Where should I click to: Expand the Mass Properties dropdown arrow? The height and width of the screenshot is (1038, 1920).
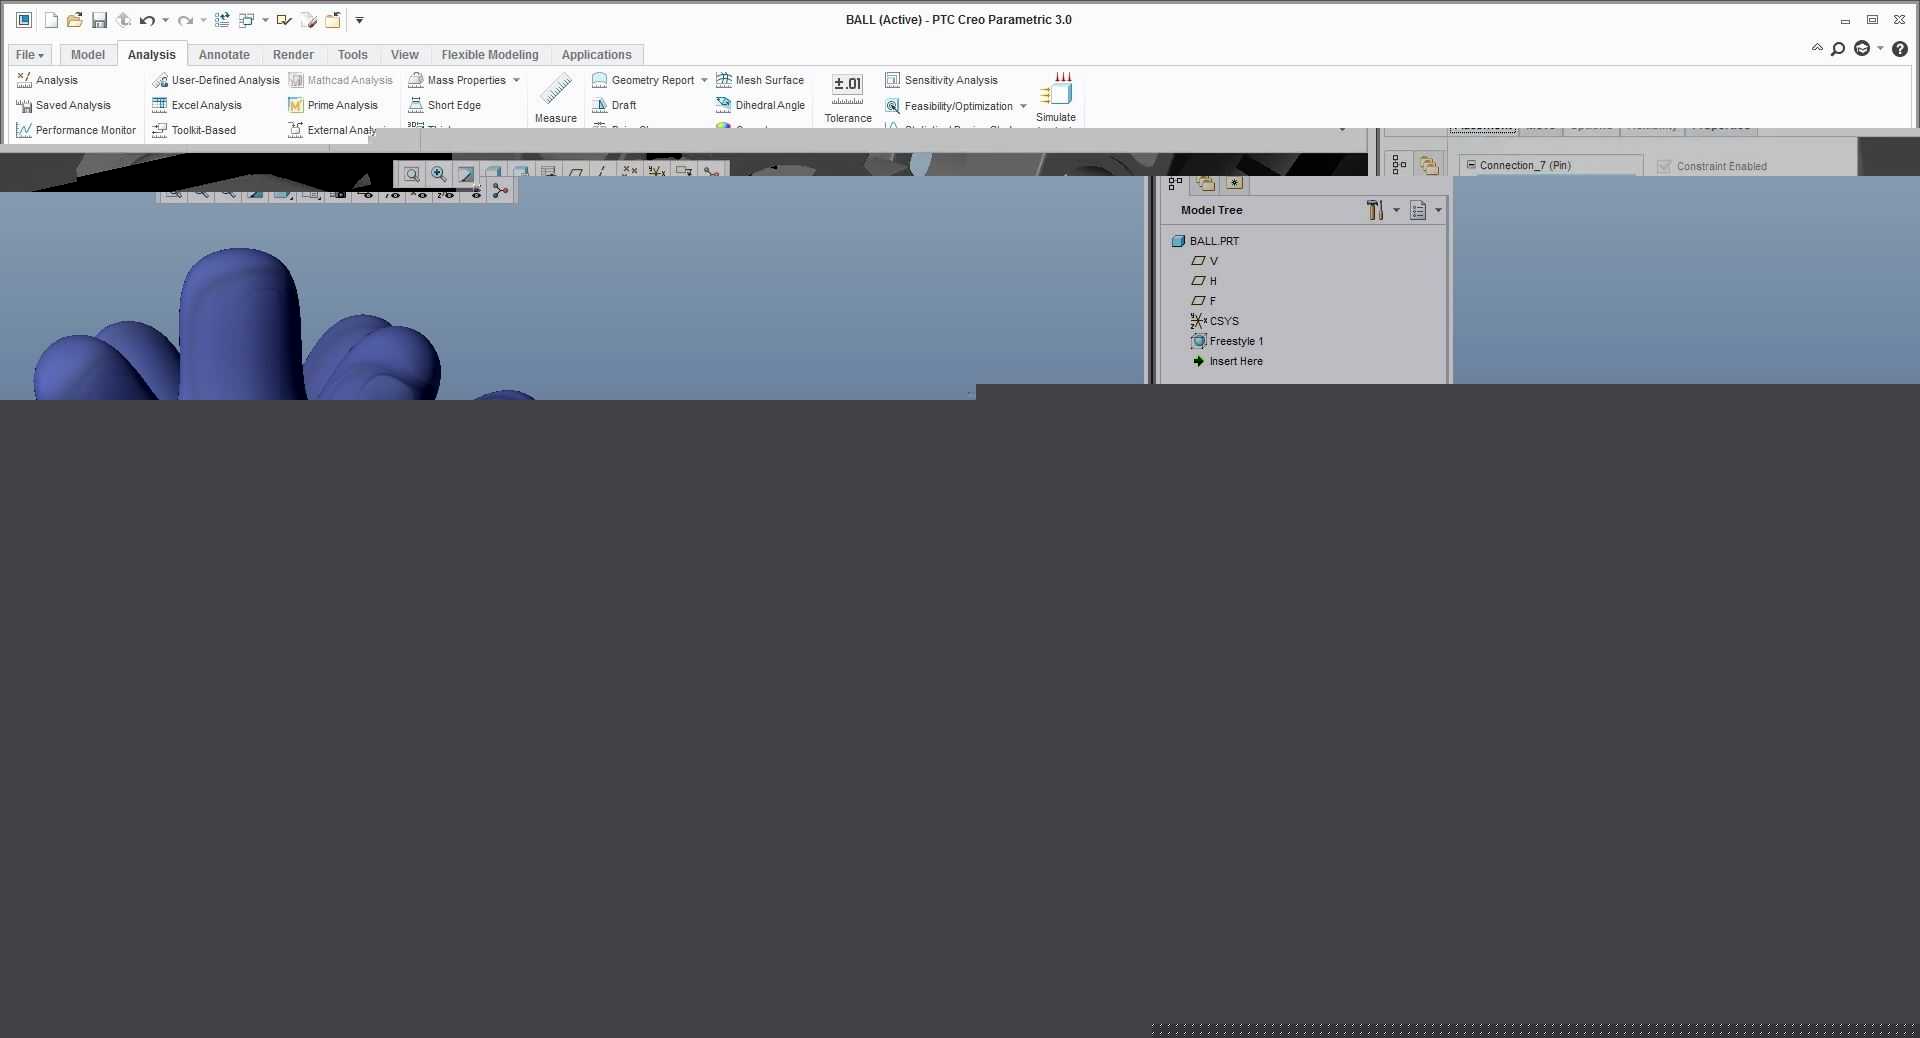click(x=517, y=80)
